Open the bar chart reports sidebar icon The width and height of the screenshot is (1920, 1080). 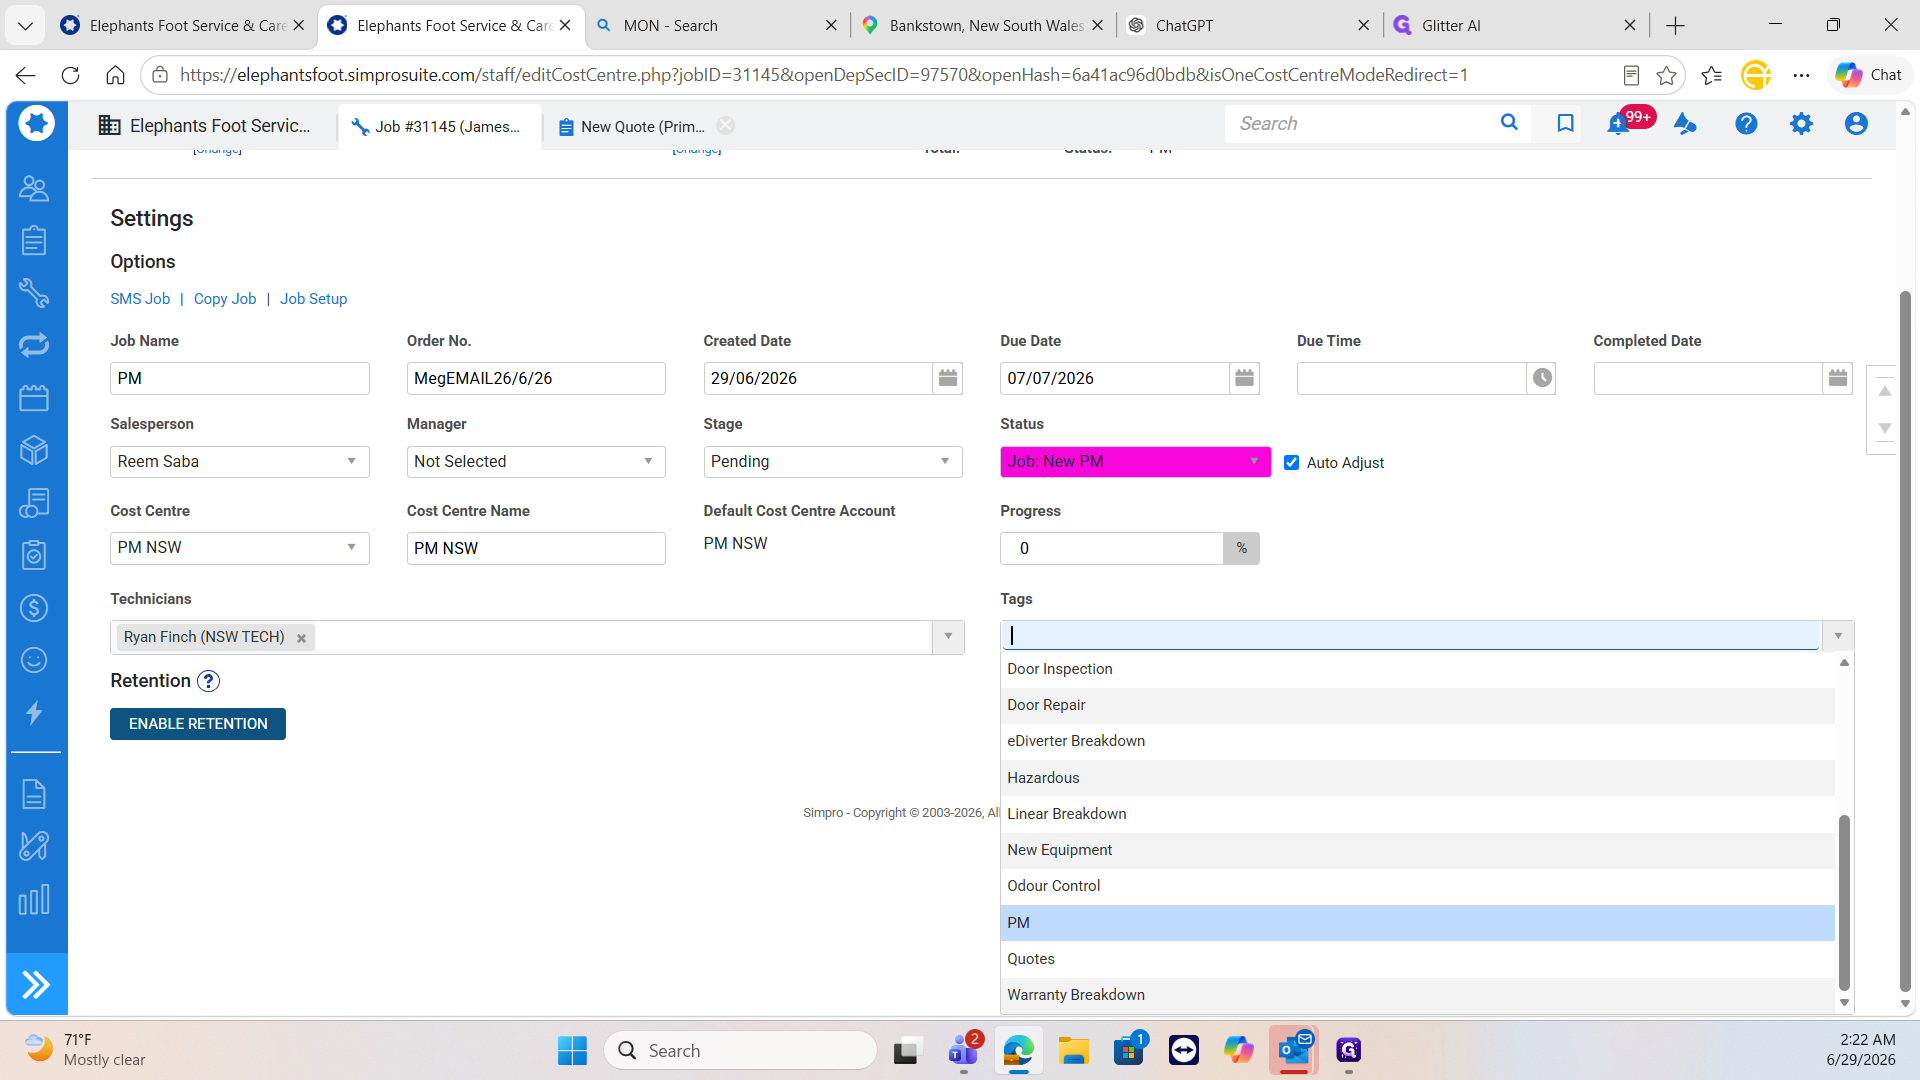tap(34, 899)
